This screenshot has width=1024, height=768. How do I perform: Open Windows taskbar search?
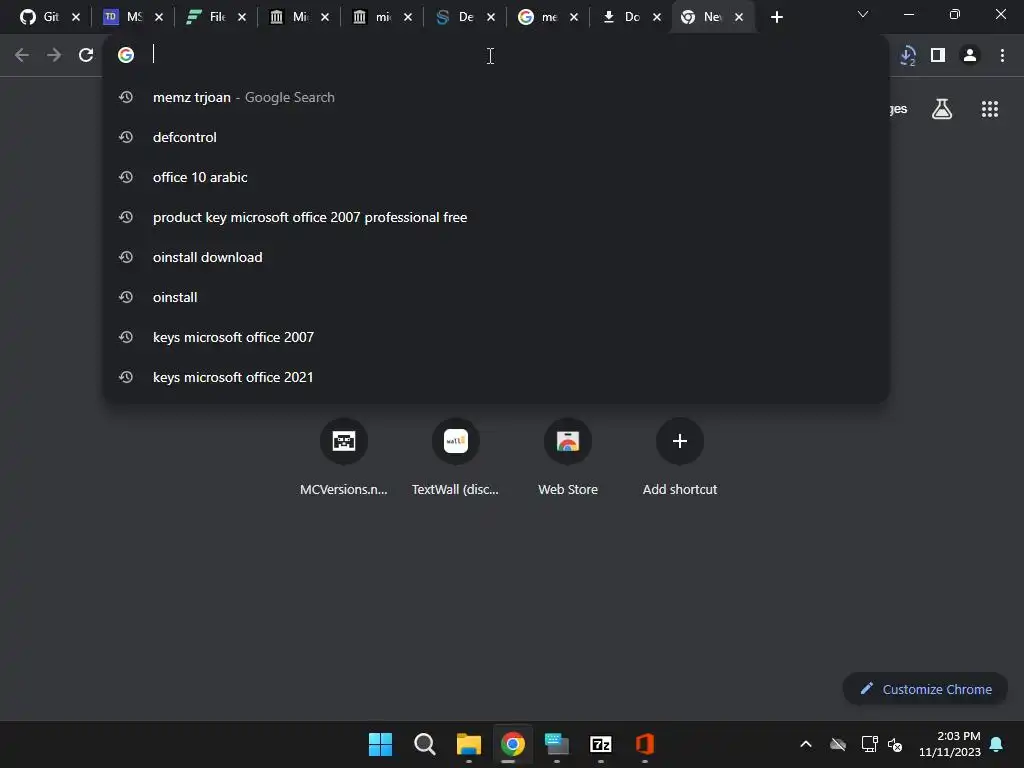click(x=424, y=744)
